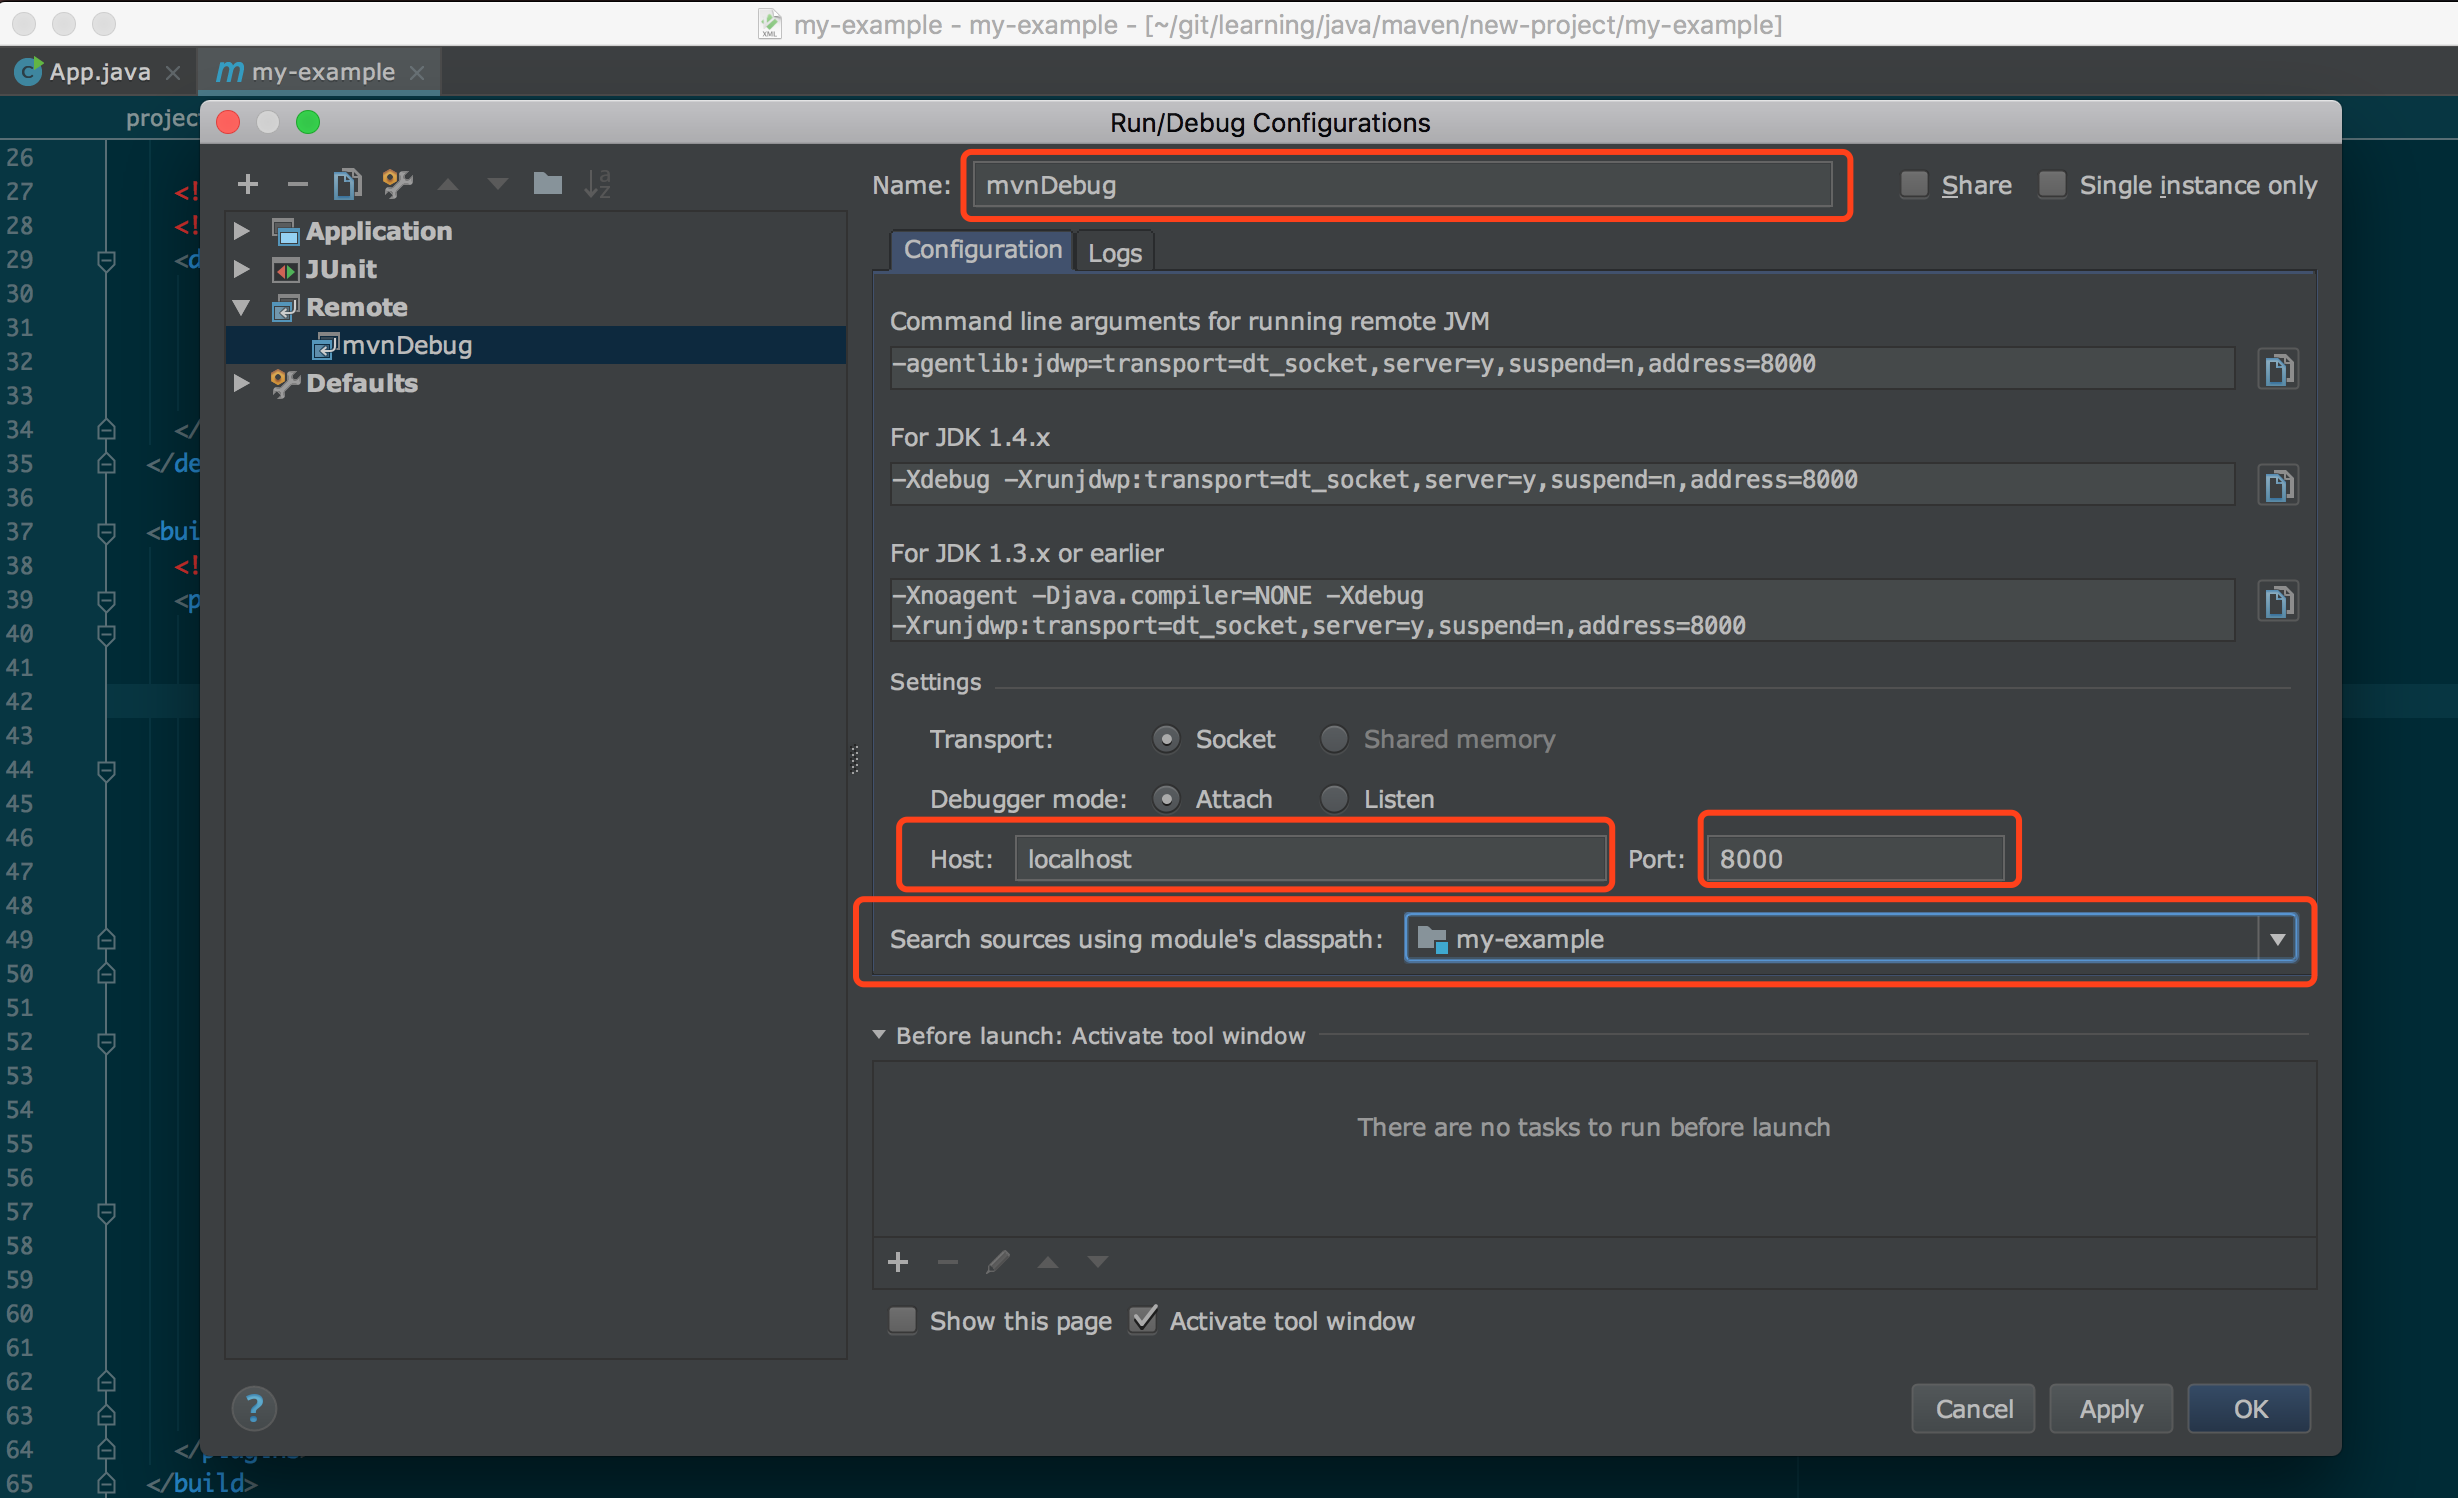Click the remove configuration minus icon
2458x1498 pixels.
pyautogui.click(x=297, y=184)
